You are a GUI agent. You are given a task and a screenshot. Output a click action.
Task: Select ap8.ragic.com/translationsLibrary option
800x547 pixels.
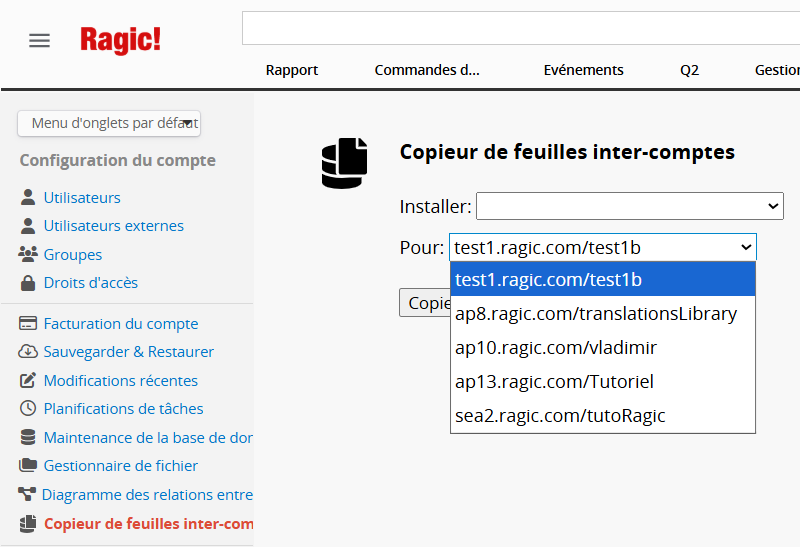(596, 314)
